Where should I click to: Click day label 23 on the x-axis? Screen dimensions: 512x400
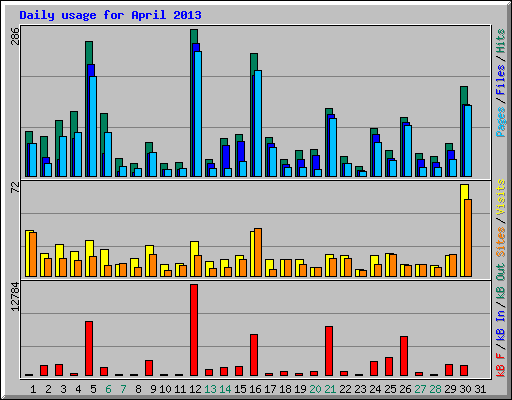(360, 389)
